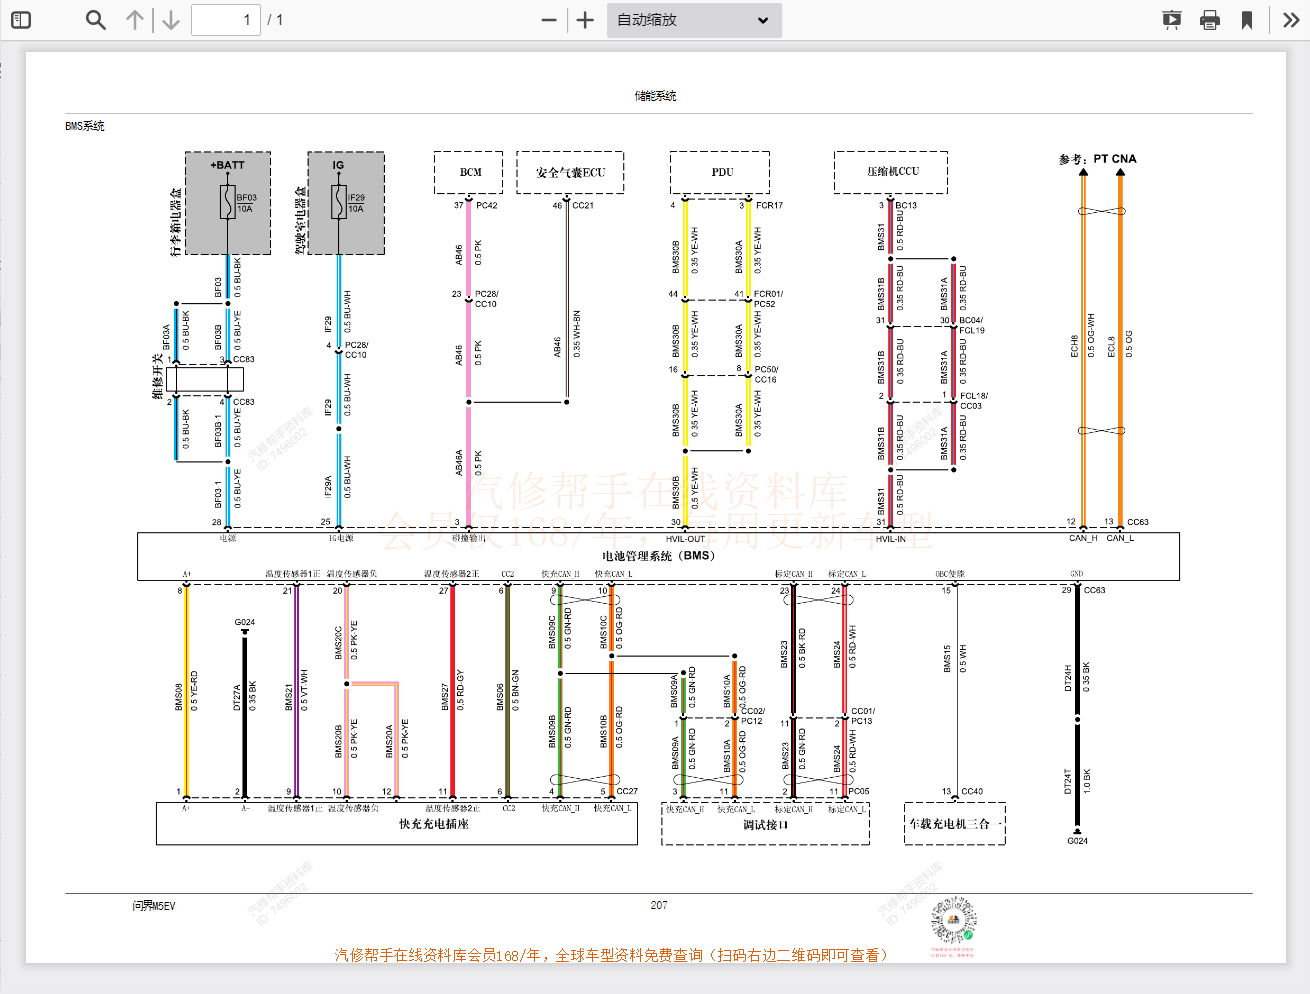The height and width of the screenshot is (994, 1310).
Task: Go to the next page
Action: click(x=171, y=20)
